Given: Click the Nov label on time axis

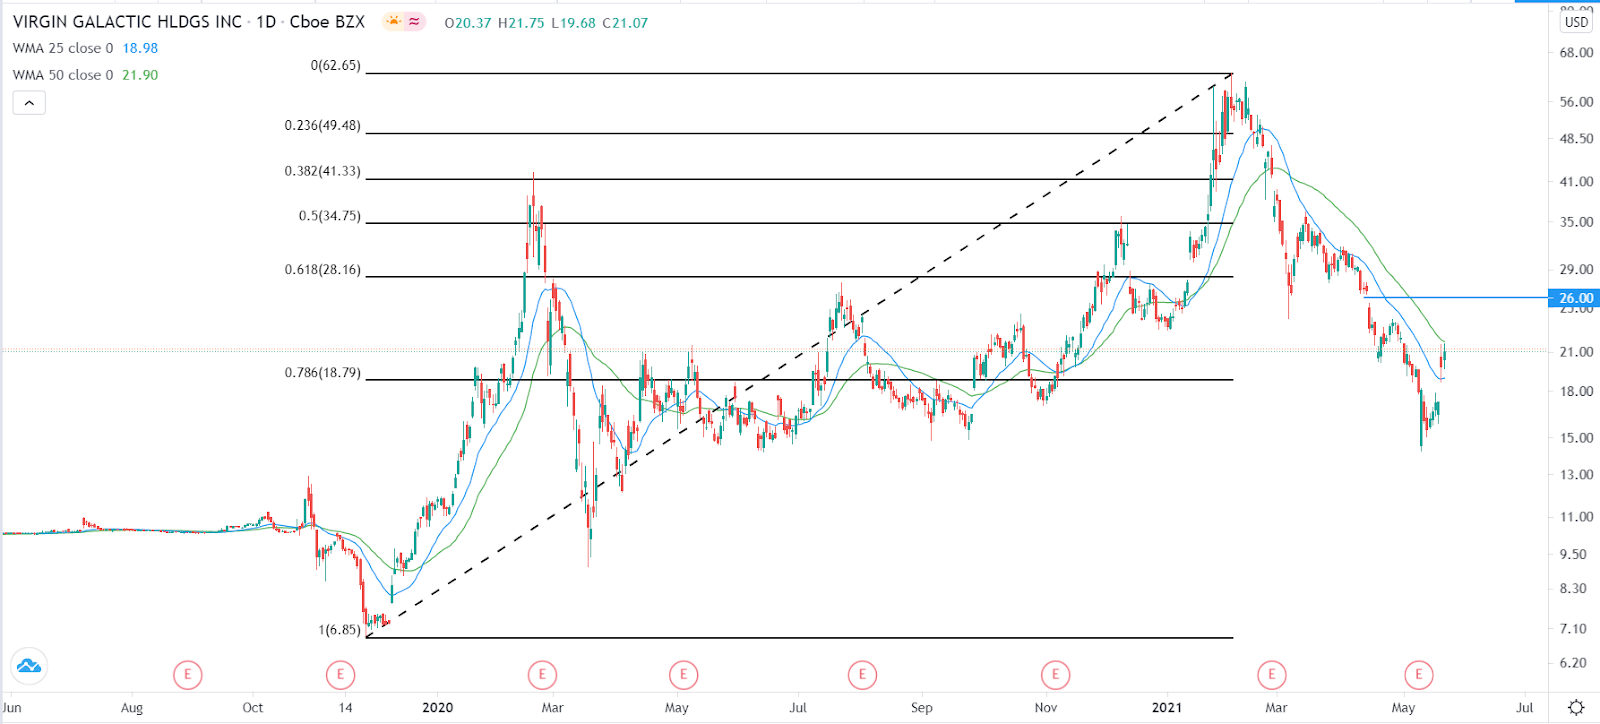Looking at the screenshot, I should pos(1046,708).
